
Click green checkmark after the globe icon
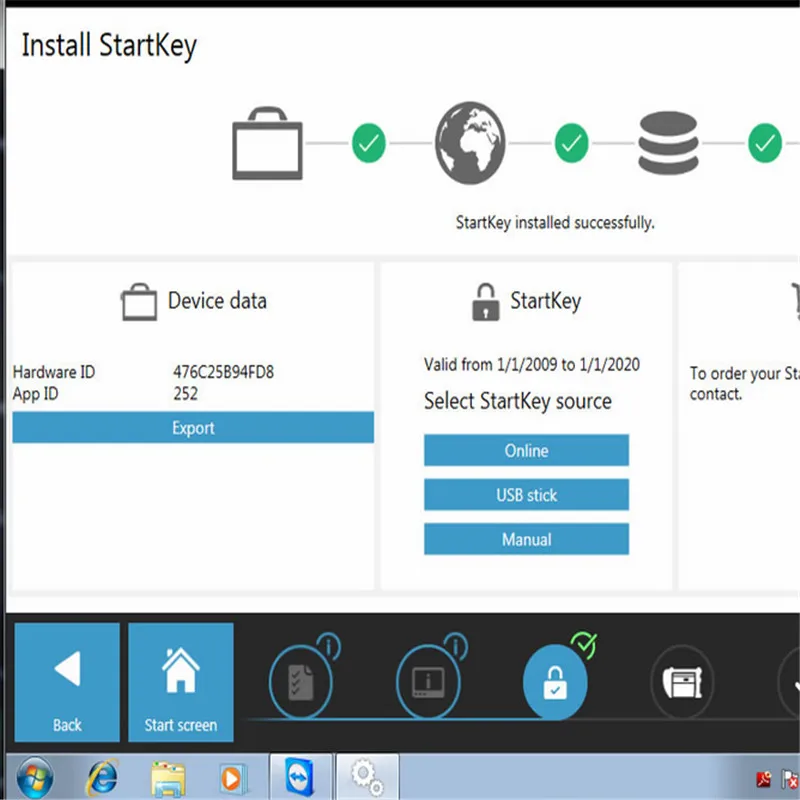(571, 143)
